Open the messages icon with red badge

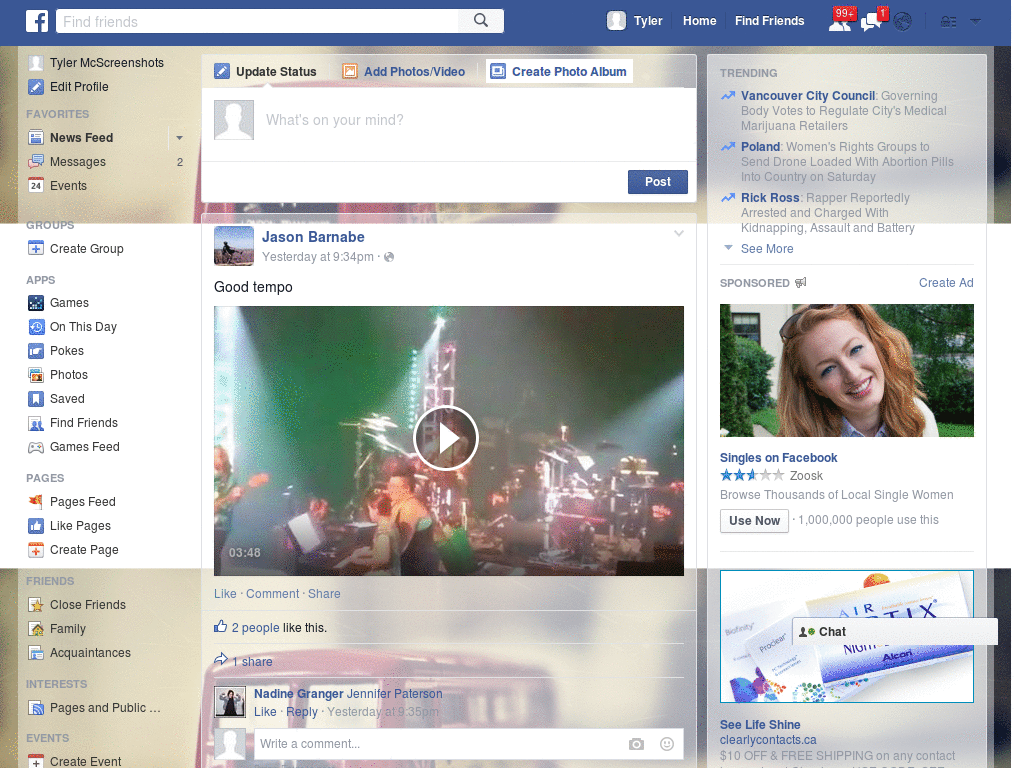(x=872, y=22)
